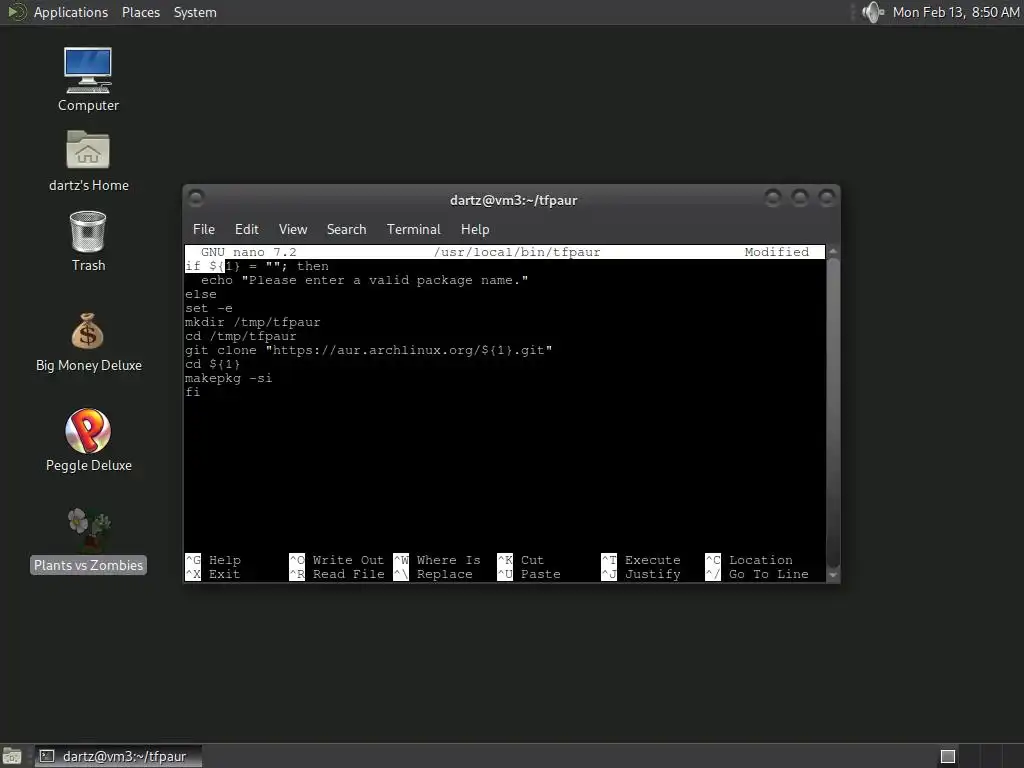
Task: Open the Applications menu
Action: click(x=71, y=12)
